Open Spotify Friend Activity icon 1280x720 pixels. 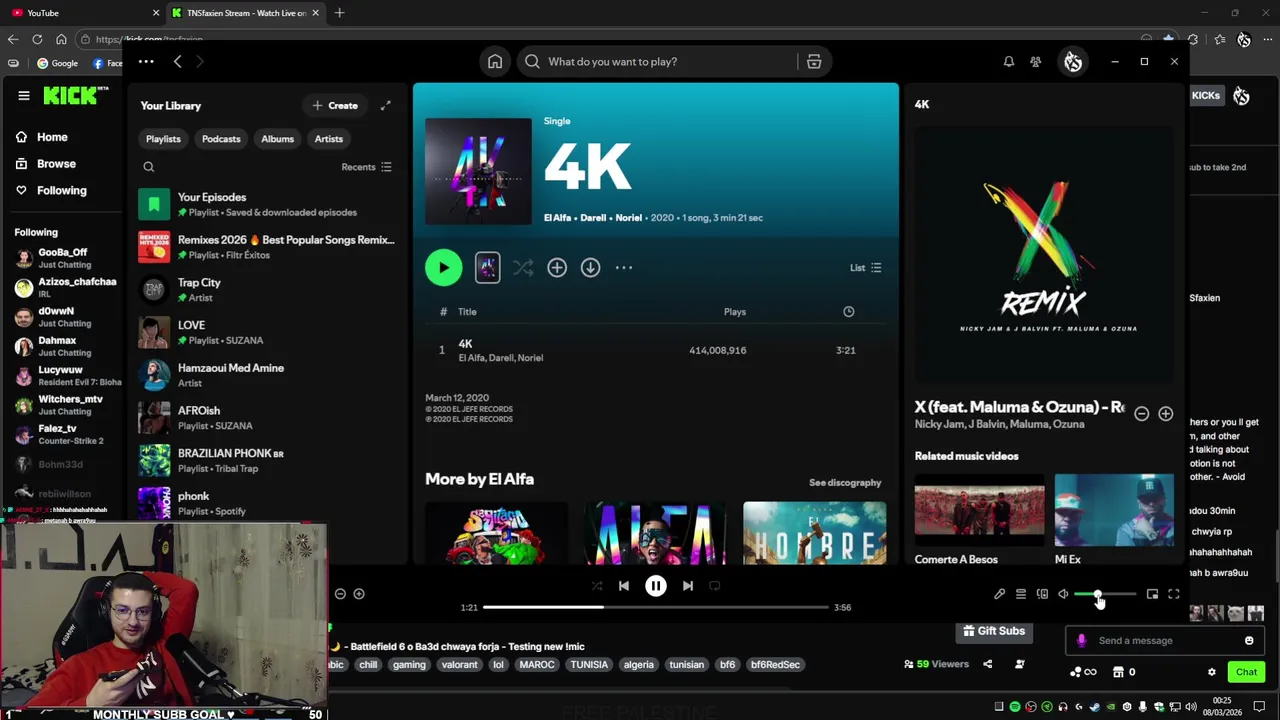coord(1036,62)
